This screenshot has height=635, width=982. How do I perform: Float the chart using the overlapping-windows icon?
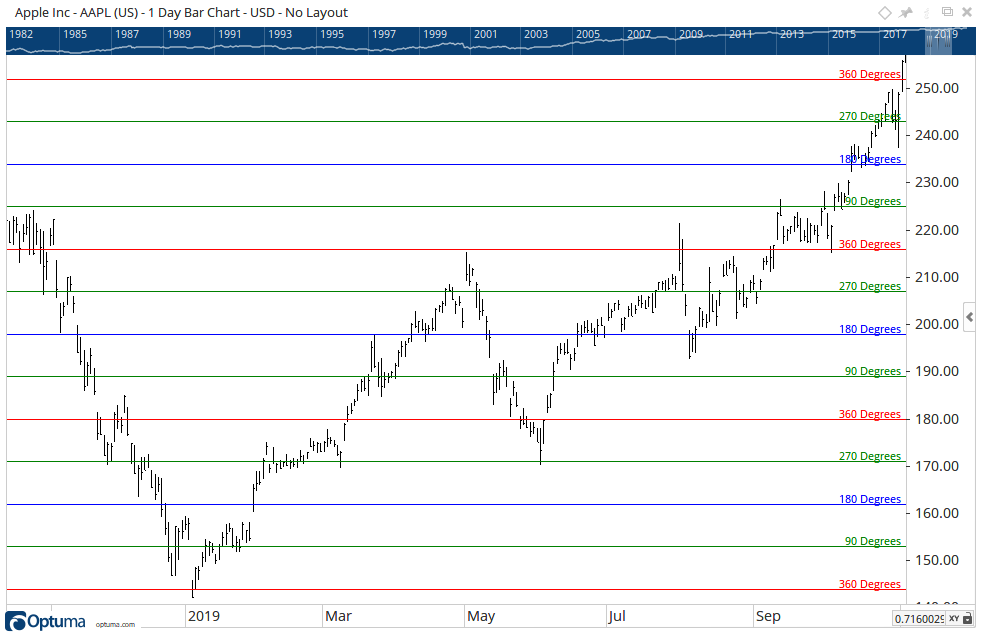(947, 12)
